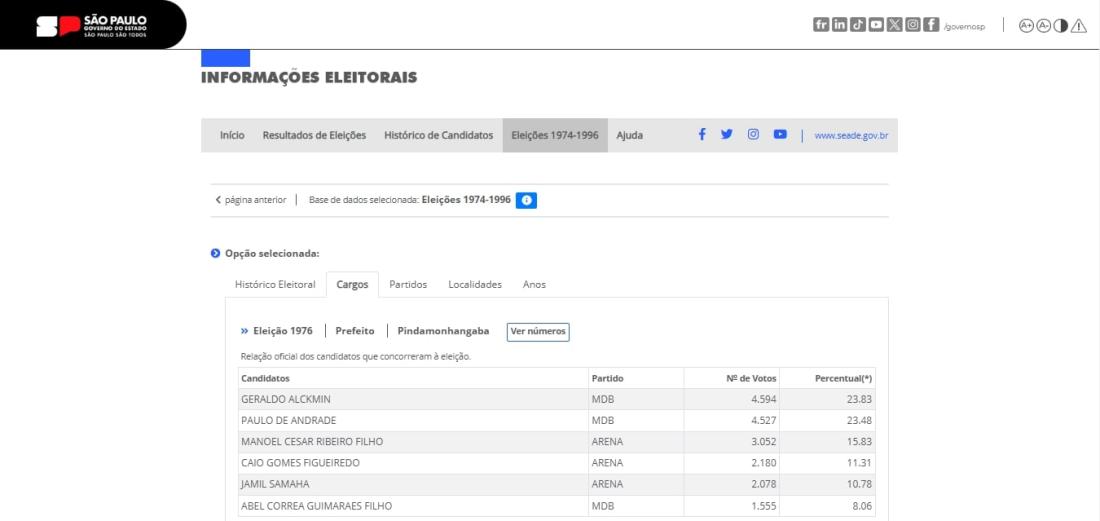Click the Pindamonhangaba breadcrumb

pos(443,331)
